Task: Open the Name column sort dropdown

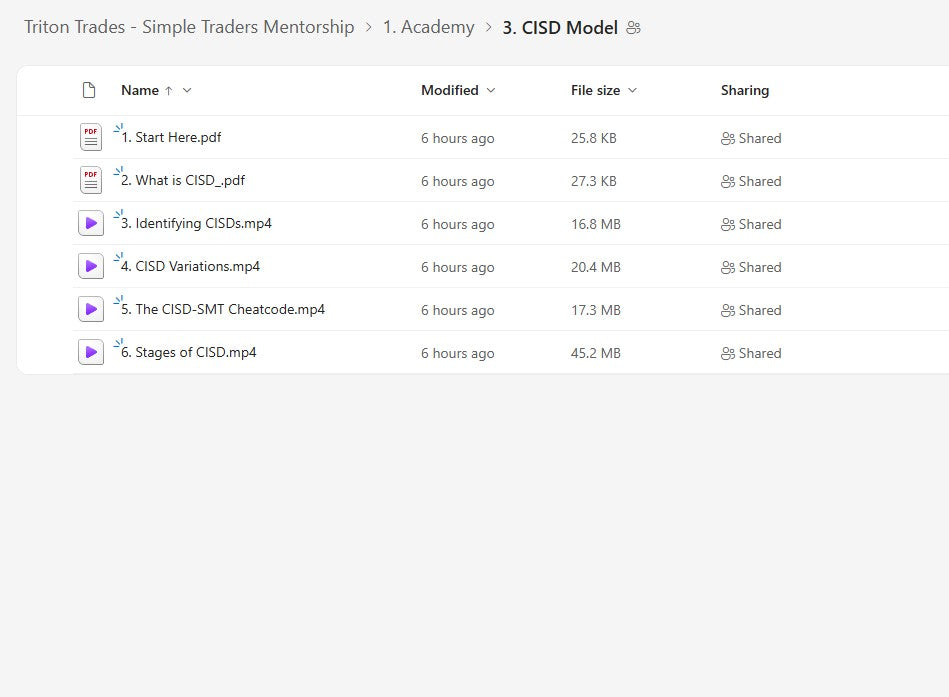Action: coord(187,90)
